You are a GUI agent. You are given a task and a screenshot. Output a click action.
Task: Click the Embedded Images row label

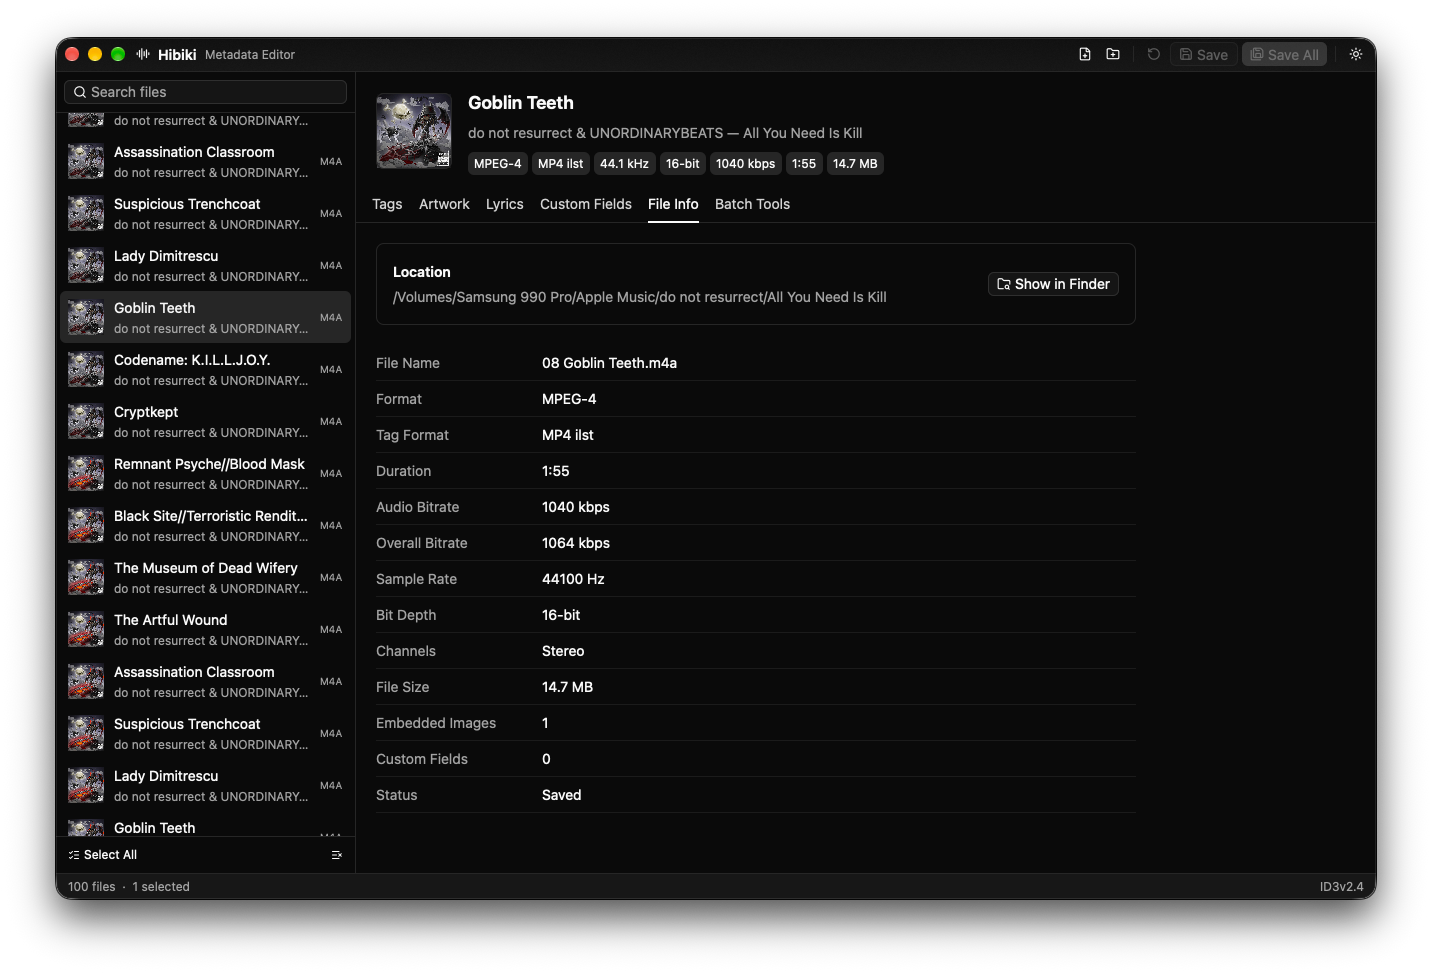(x=436, y=723)
